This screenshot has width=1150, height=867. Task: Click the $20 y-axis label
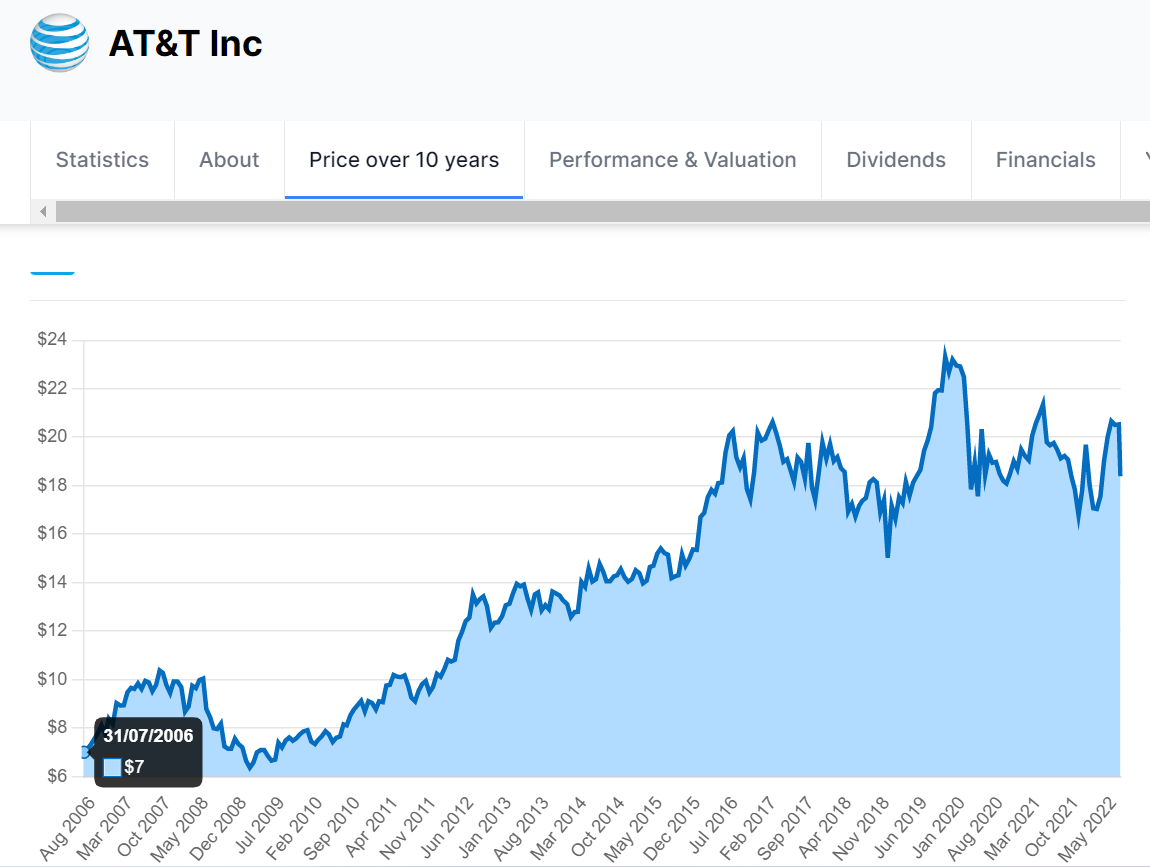(x=52, y=436)
